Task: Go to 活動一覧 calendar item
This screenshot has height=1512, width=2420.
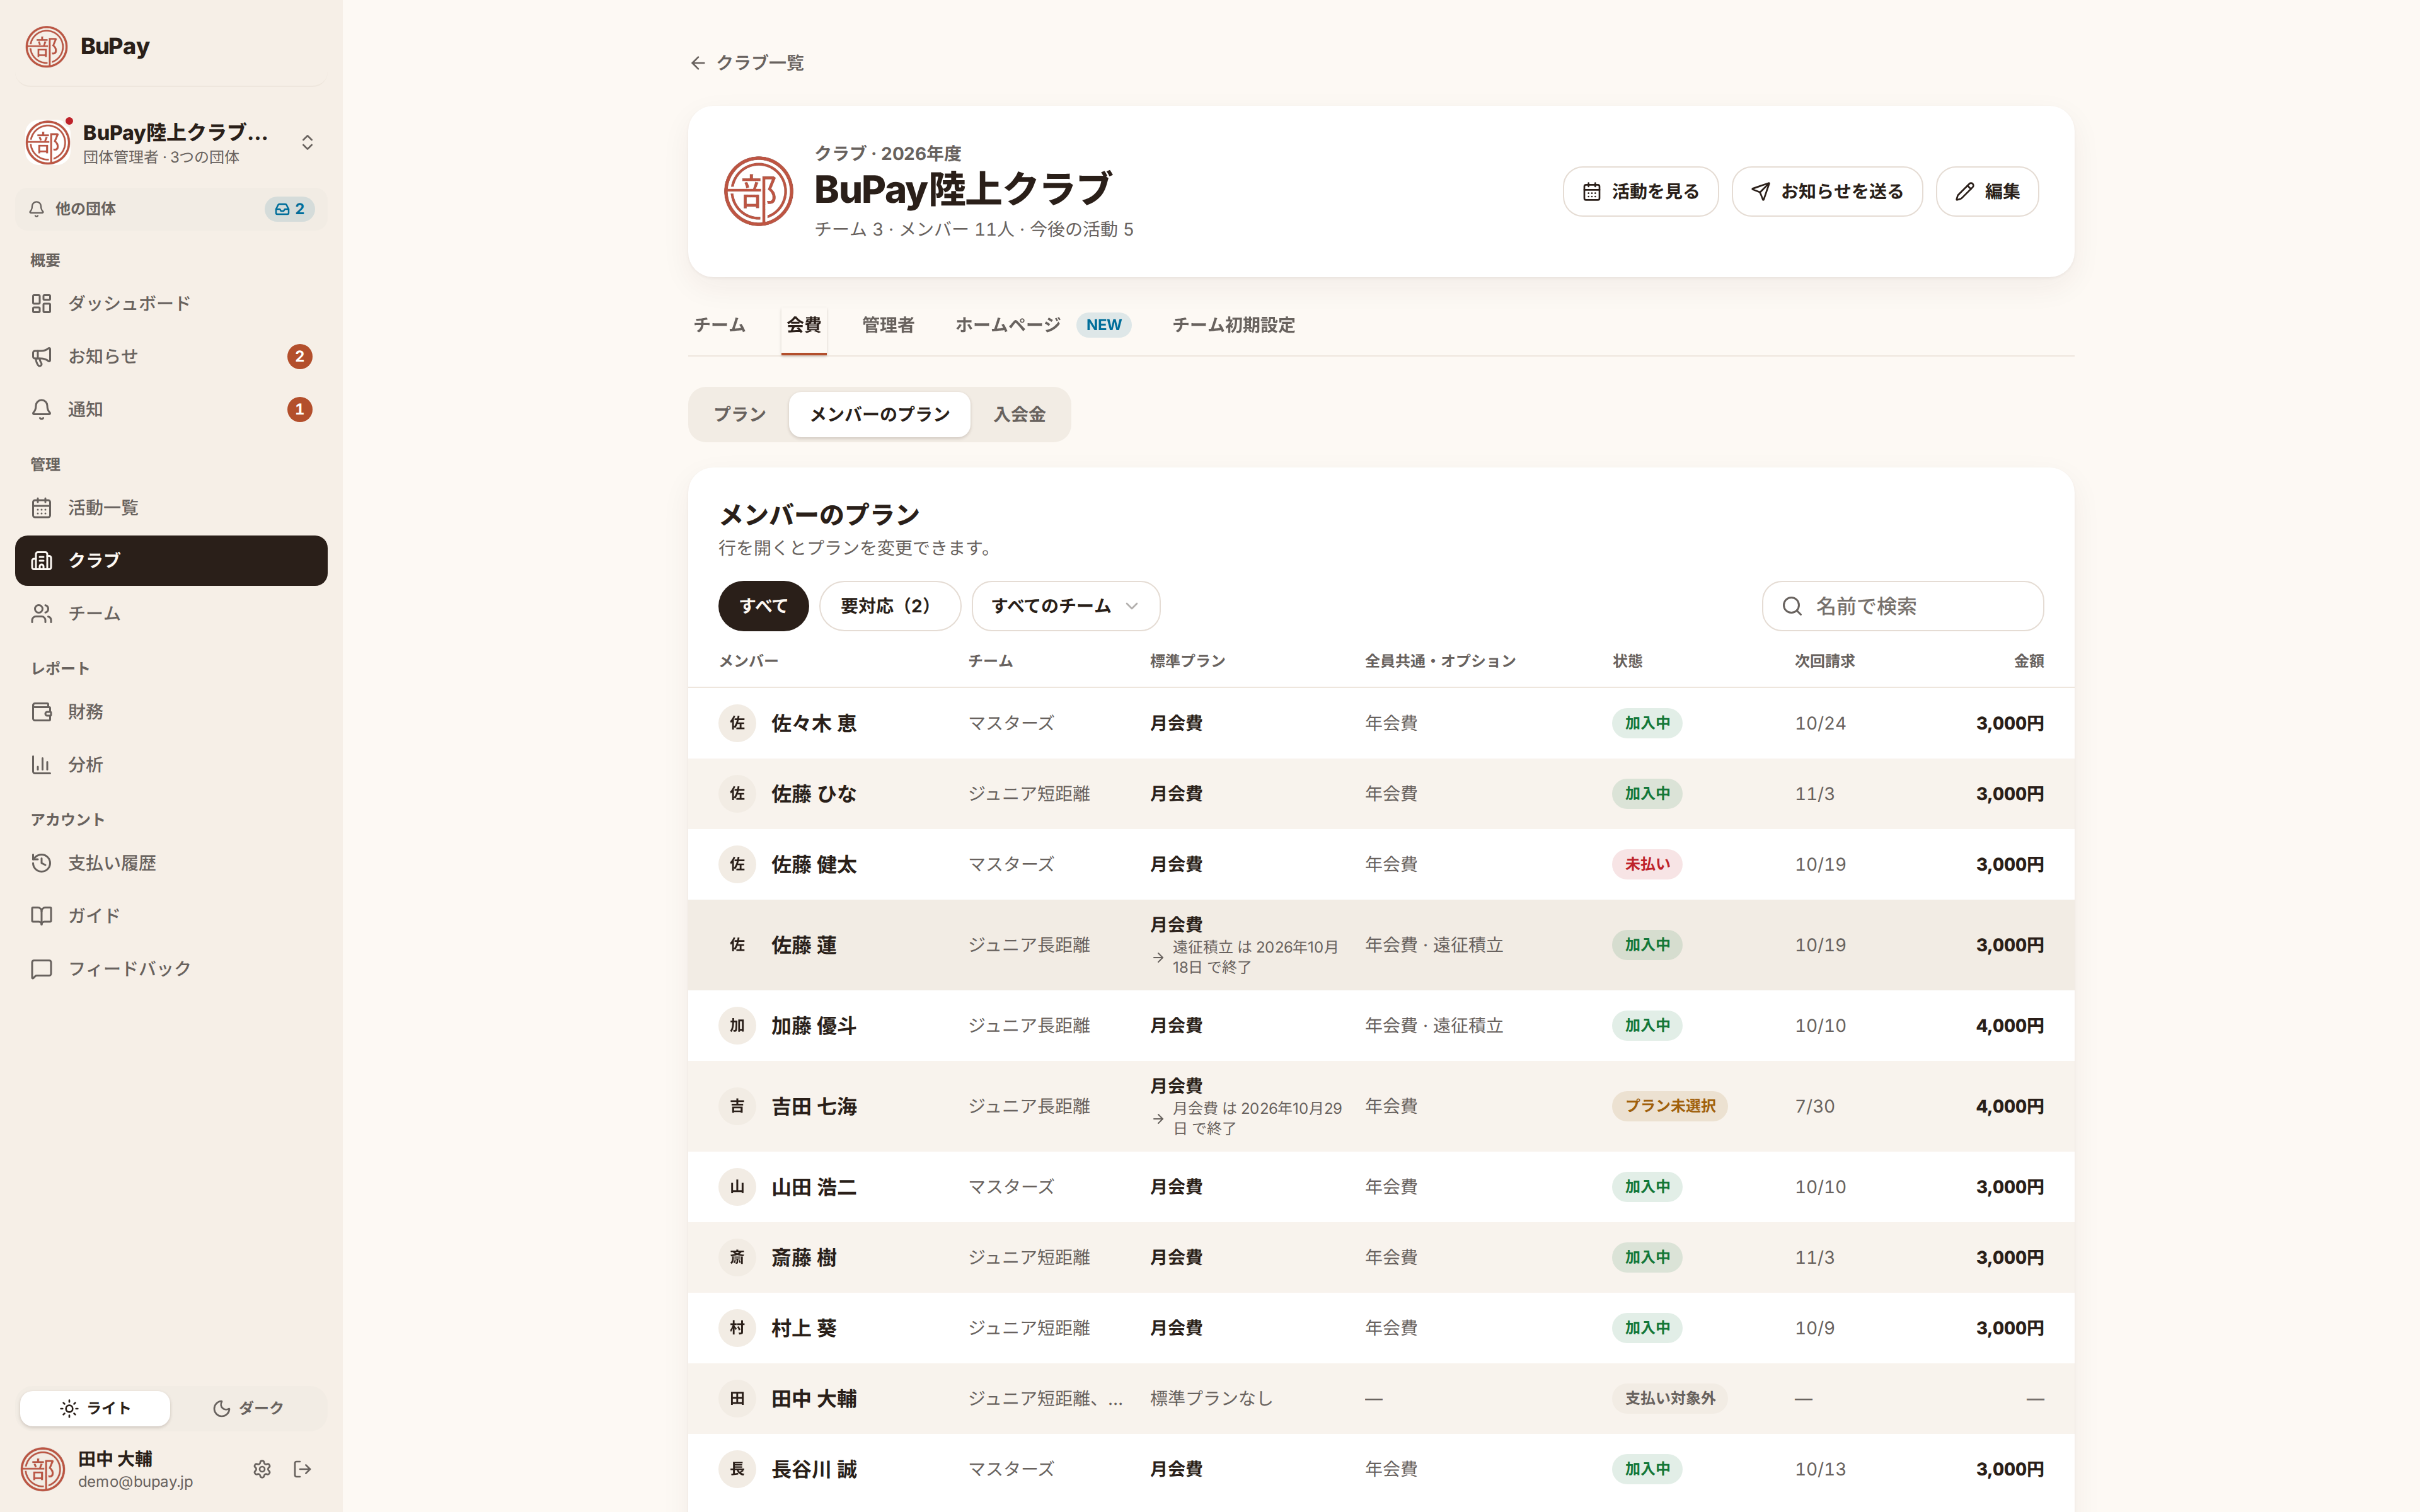Action: pos(171,508)
